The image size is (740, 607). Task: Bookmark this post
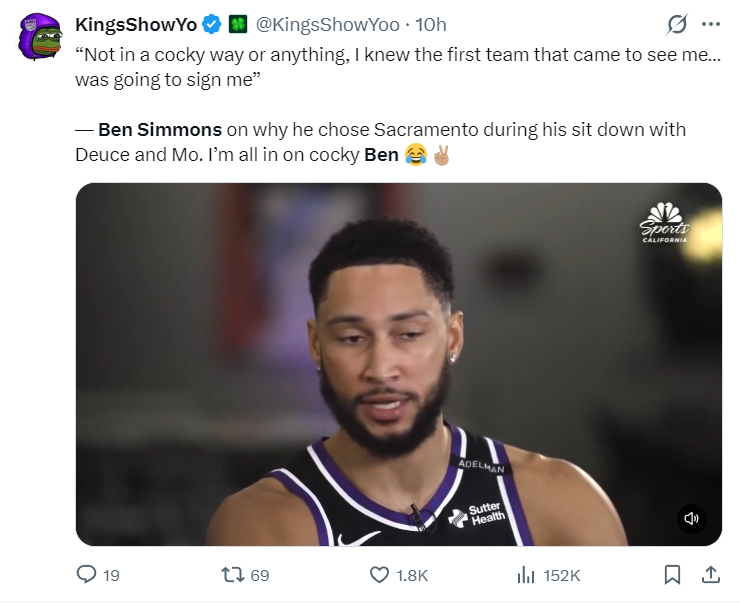point(672,575)
